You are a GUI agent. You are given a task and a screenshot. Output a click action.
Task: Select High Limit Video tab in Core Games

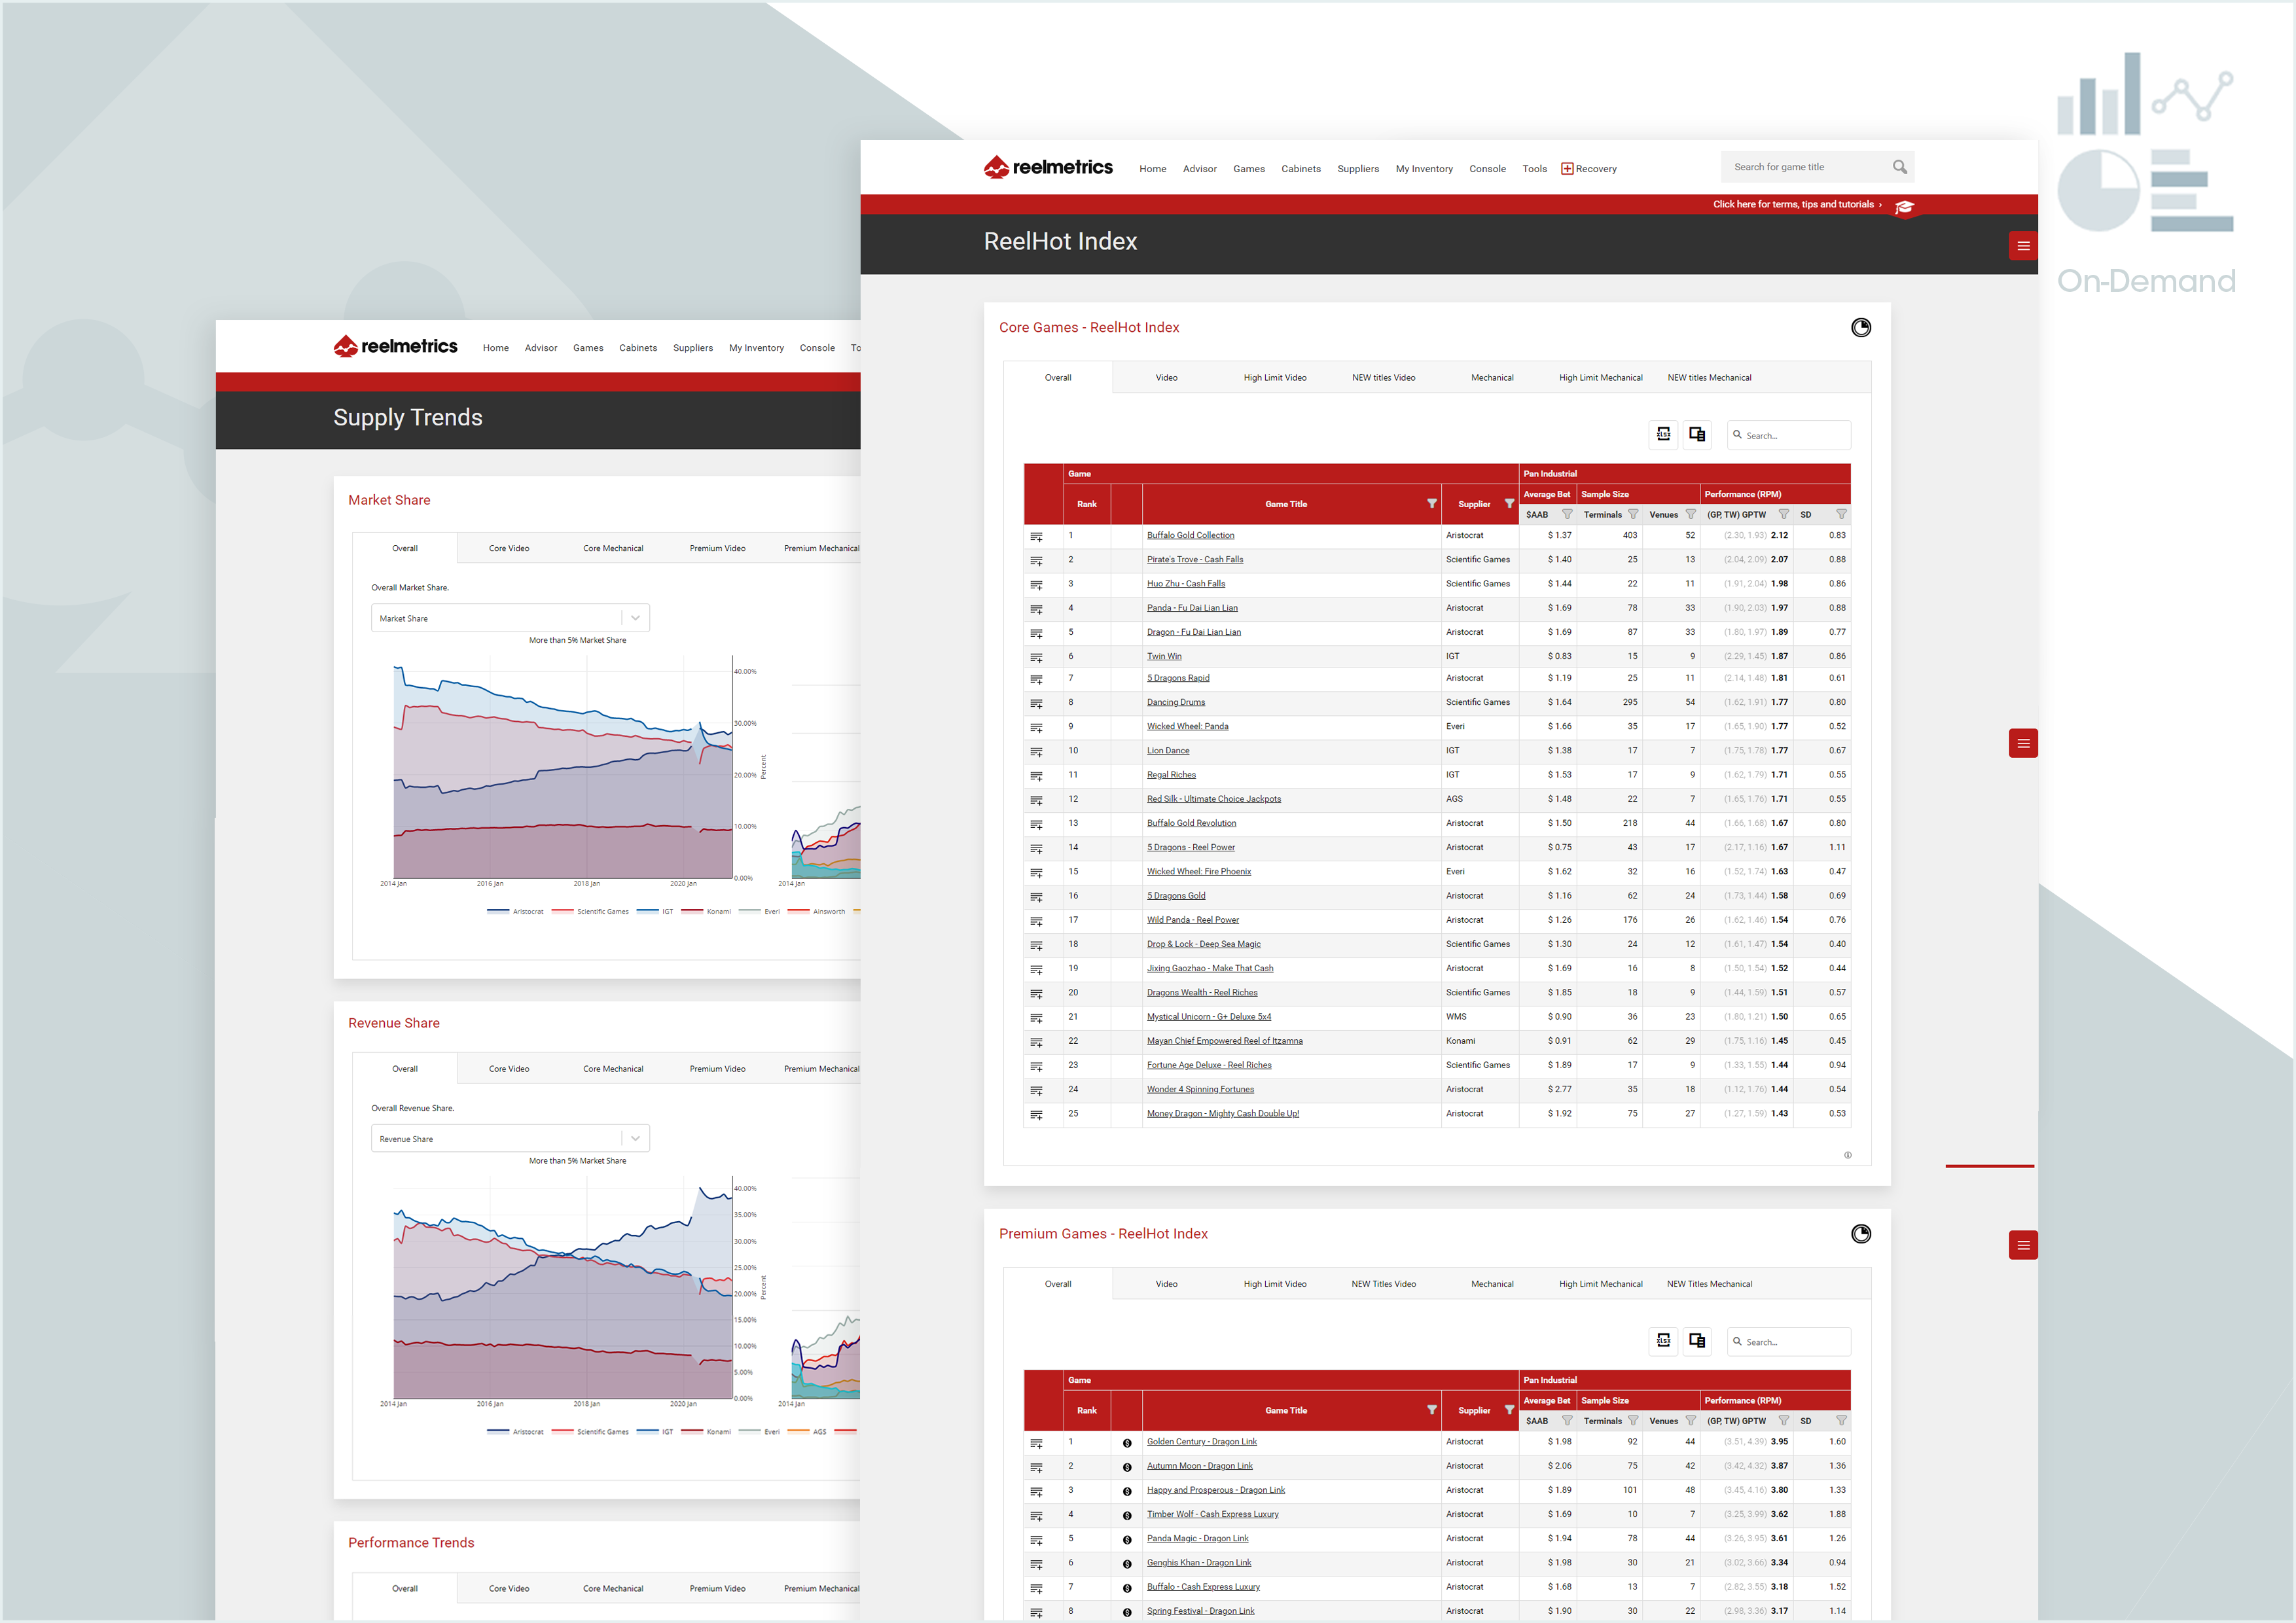point(1275,378)
